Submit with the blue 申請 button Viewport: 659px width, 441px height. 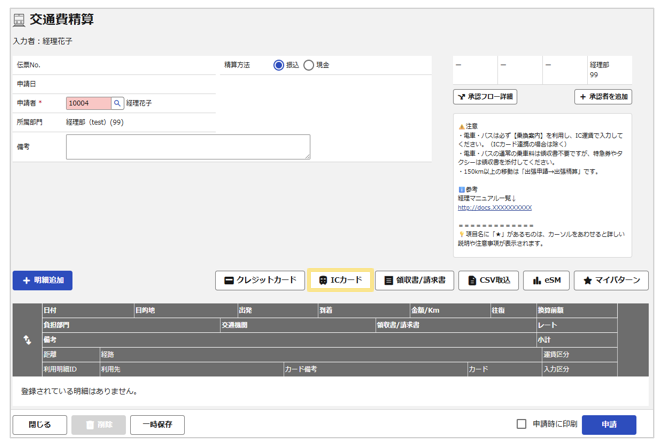coord(609,425)
